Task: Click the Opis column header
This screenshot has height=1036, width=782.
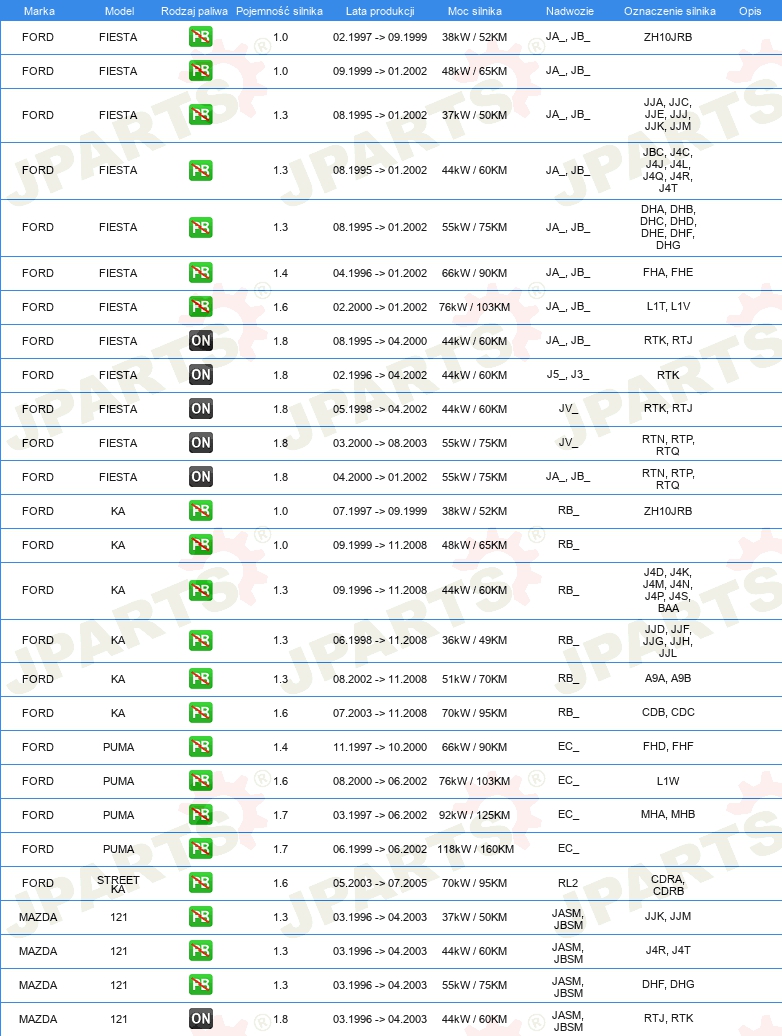Action: (750, 11)
